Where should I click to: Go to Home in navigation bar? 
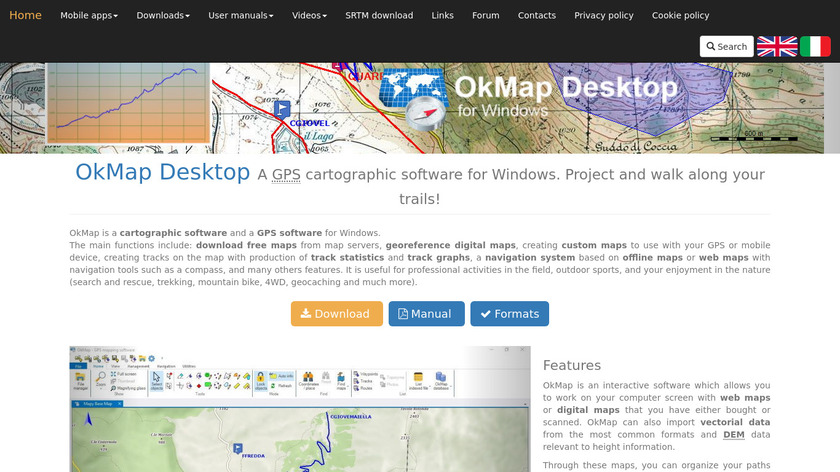25,15
